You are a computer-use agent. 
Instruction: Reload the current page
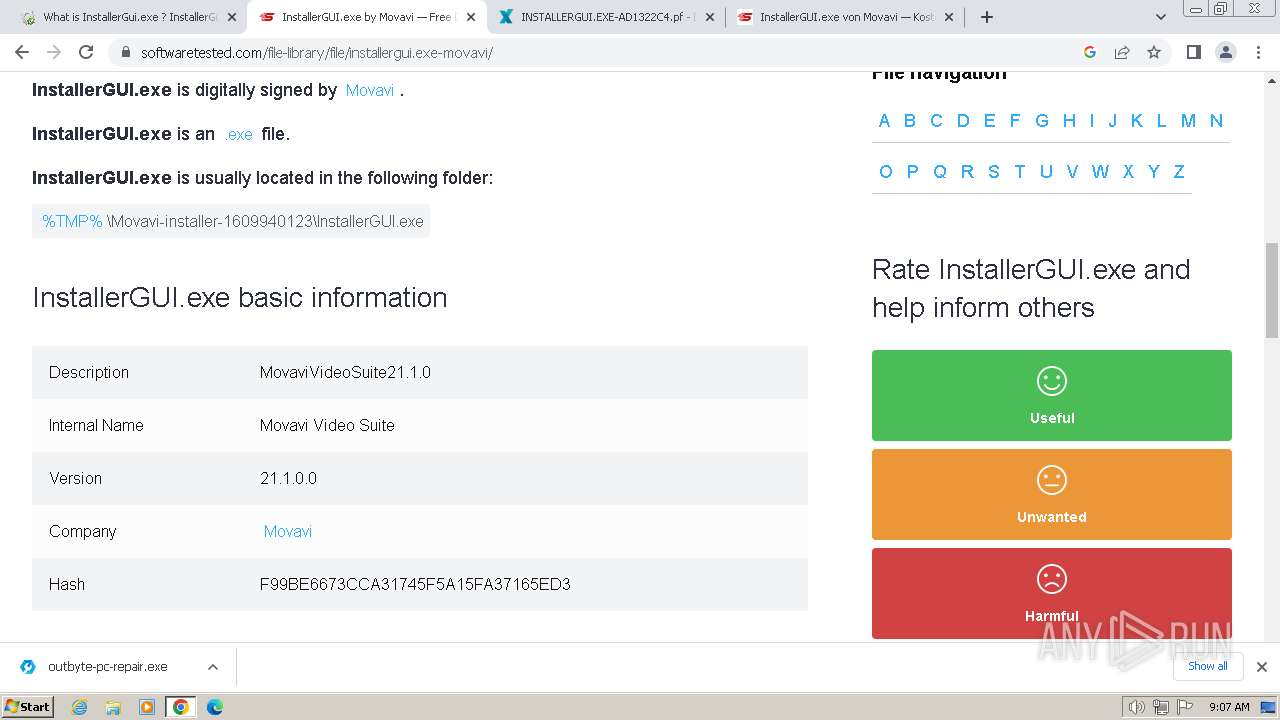[x=86, y=52]
